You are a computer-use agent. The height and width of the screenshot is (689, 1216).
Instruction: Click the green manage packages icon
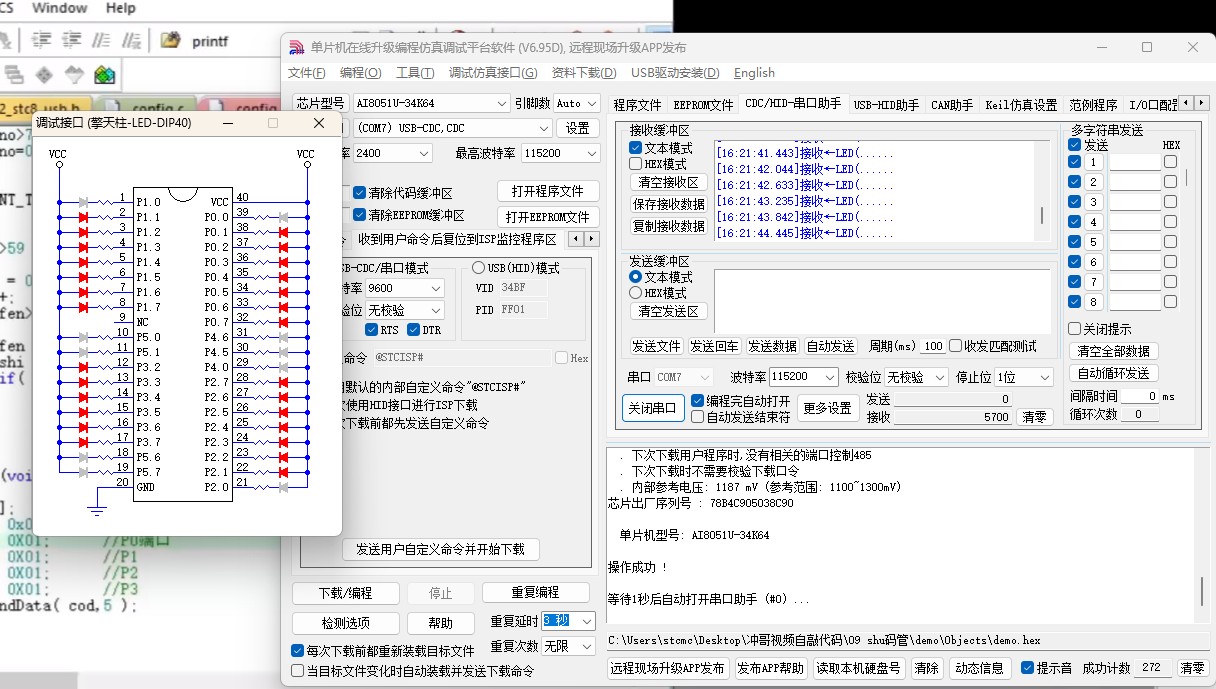click(104, 75)
